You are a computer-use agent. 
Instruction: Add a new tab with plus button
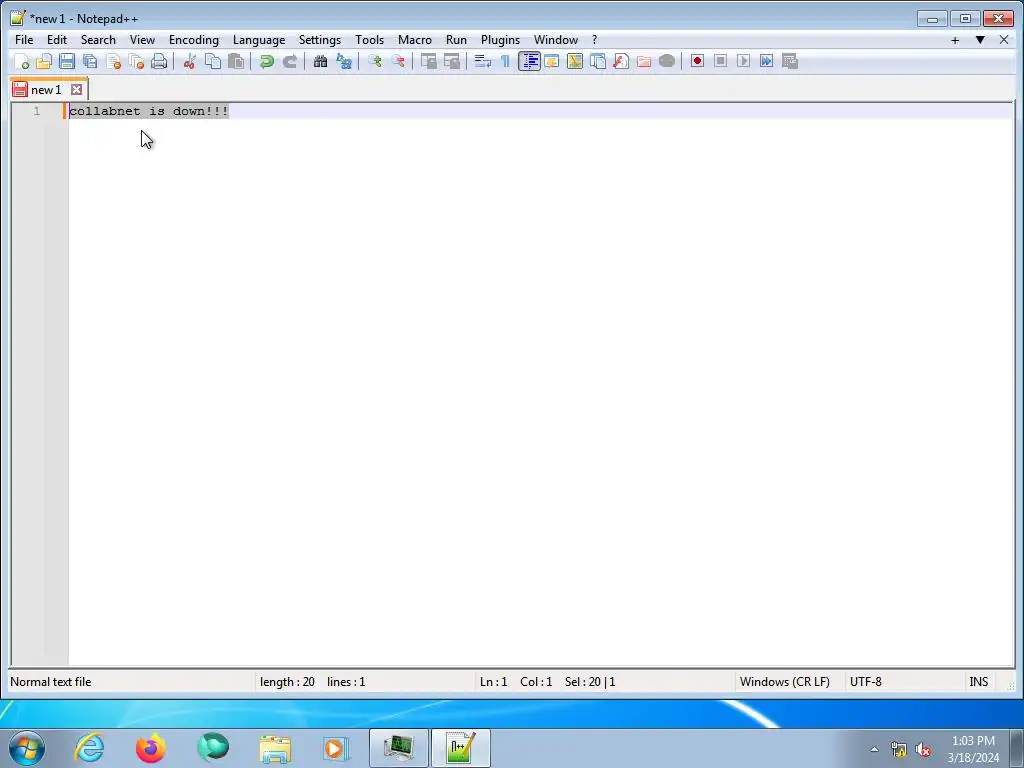(x=955, y=40)
